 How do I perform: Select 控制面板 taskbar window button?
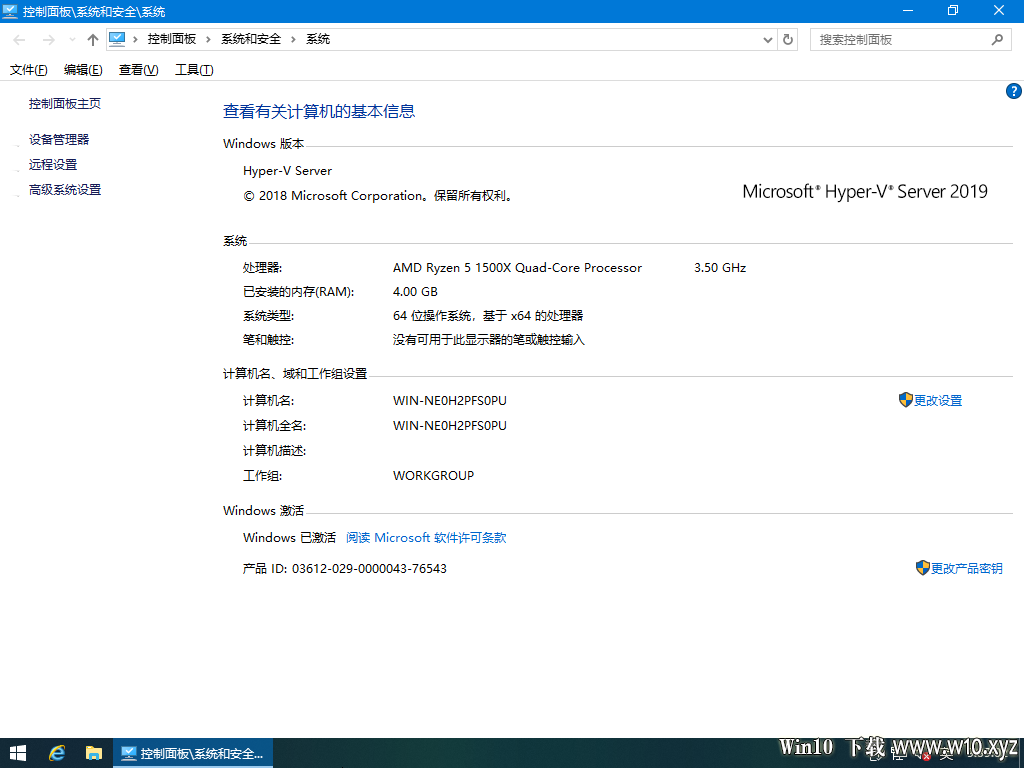(193, 753)
